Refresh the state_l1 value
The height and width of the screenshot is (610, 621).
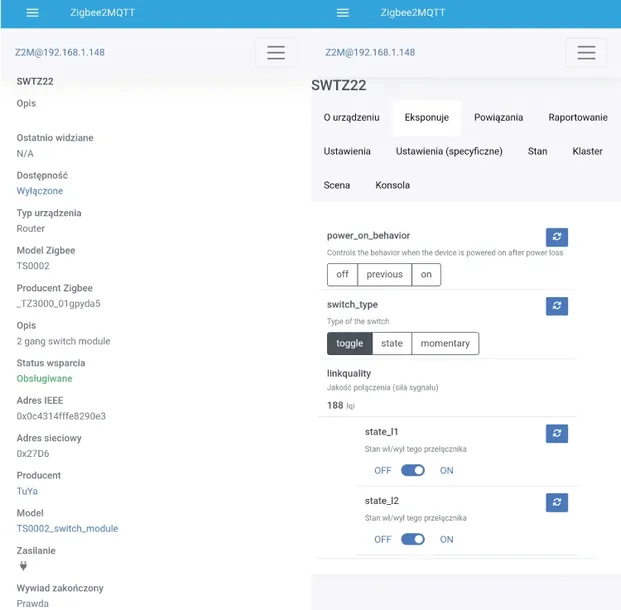pos(557,433)
